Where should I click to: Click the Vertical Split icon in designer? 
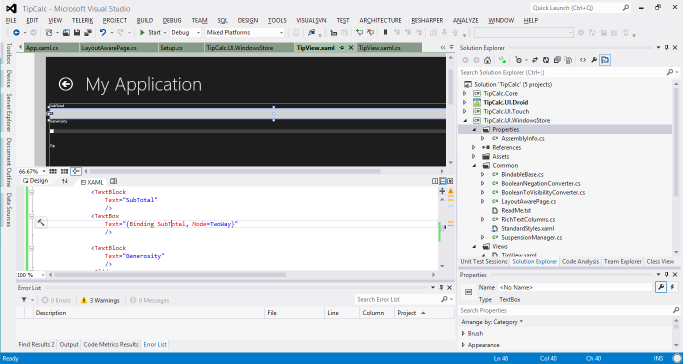(435, 181)
